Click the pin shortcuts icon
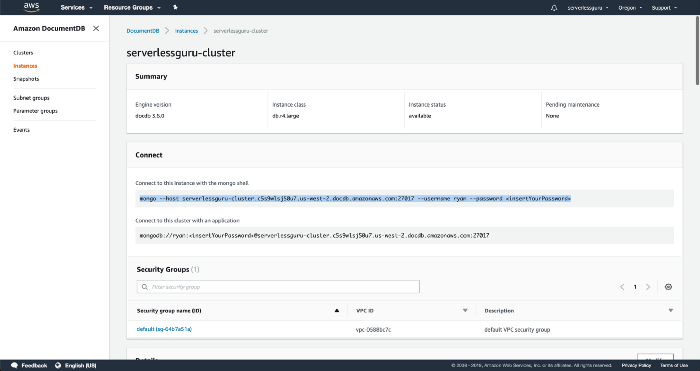The image size is (700, 371). click(175, 8)
